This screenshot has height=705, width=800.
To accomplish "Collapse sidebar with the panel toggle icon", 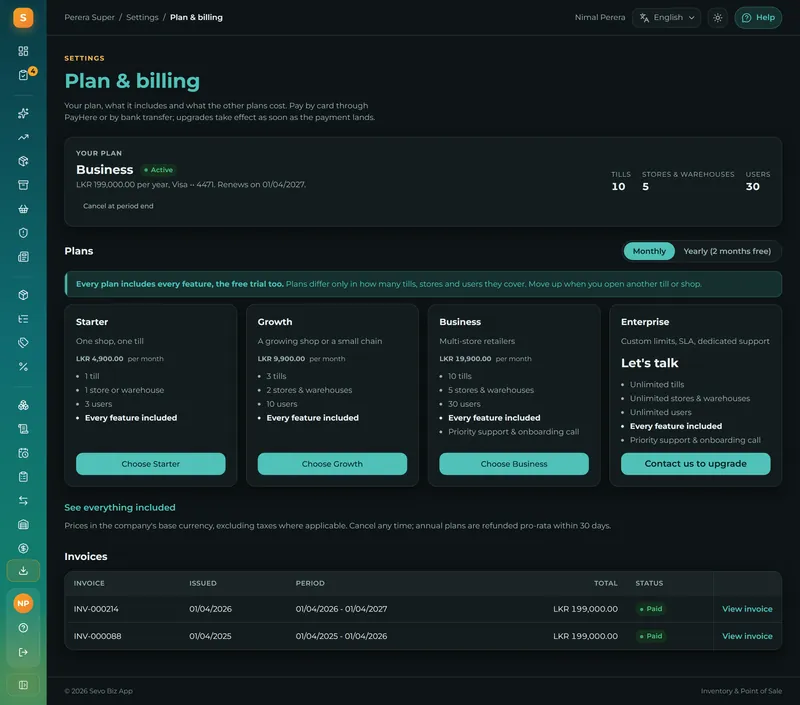I will (x=23, y=685).
